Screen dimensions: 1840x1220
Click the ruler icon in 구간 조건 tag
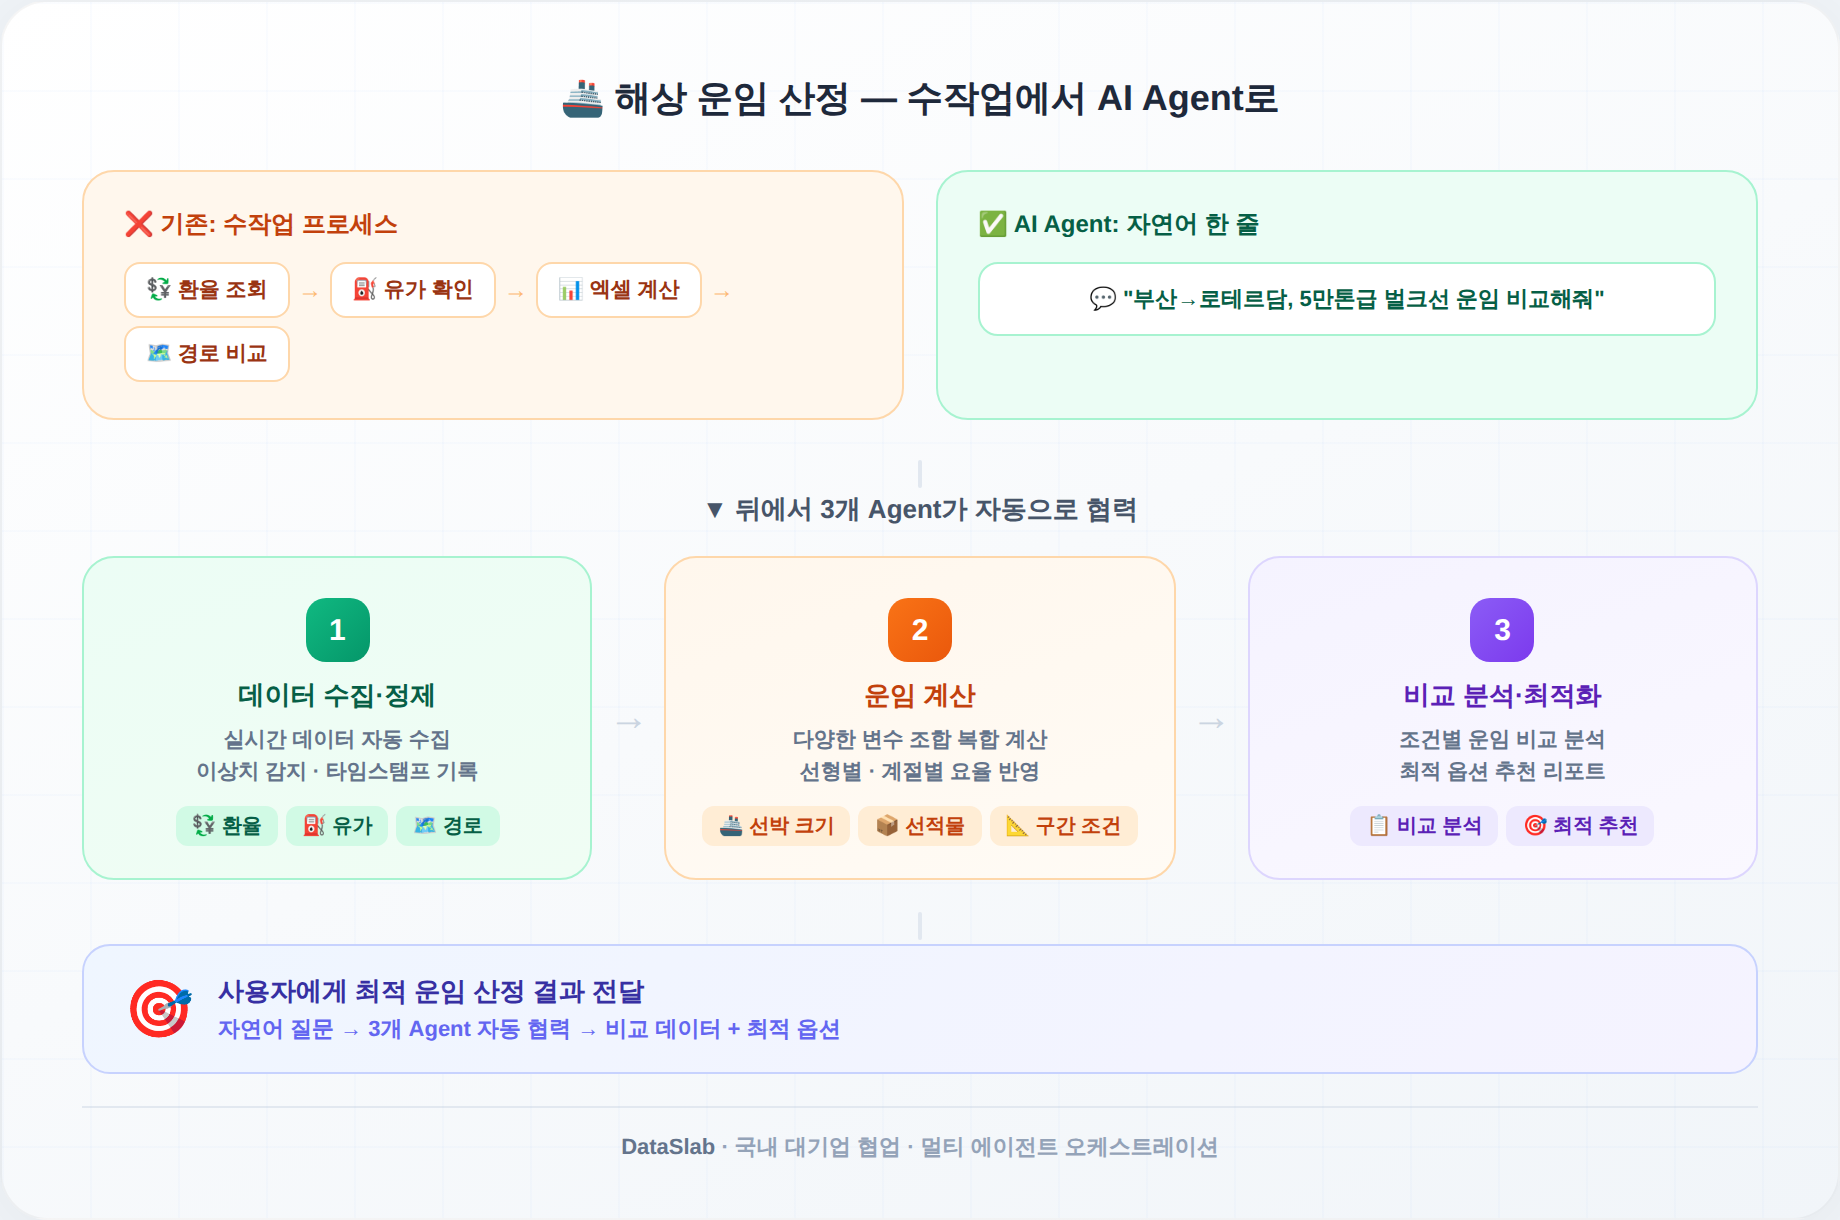pos(1017,825)
